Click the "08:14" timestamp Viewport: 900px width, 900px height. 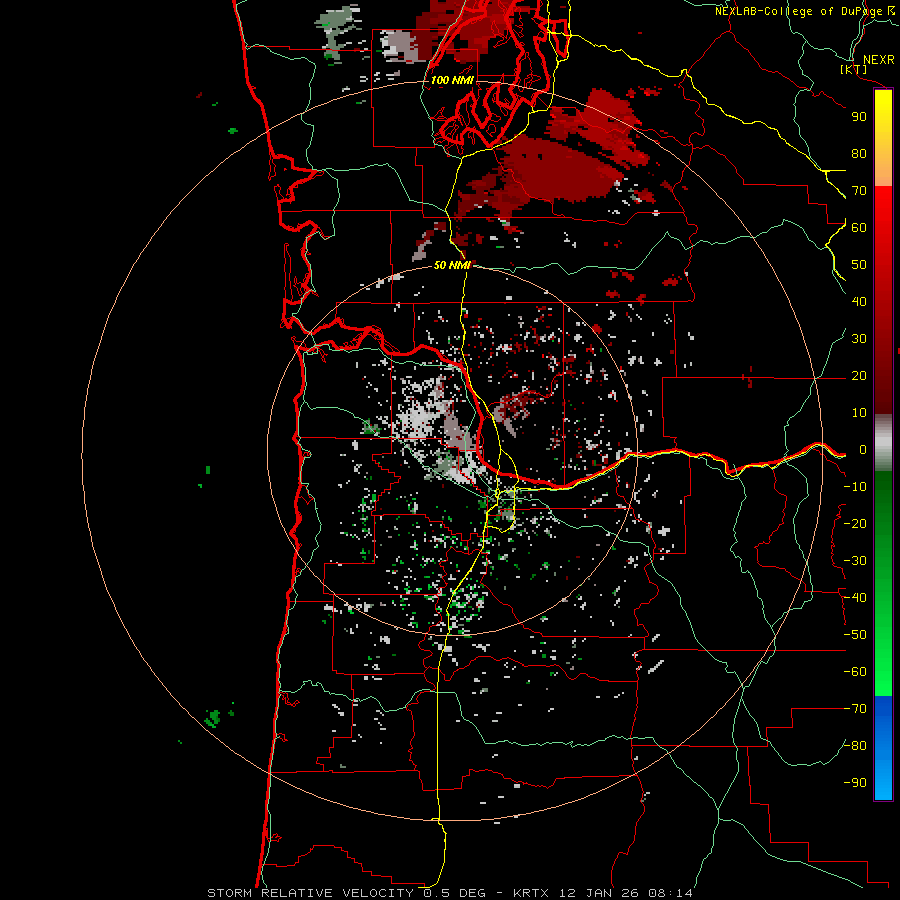pyautogui.click(x=670, y=893)
